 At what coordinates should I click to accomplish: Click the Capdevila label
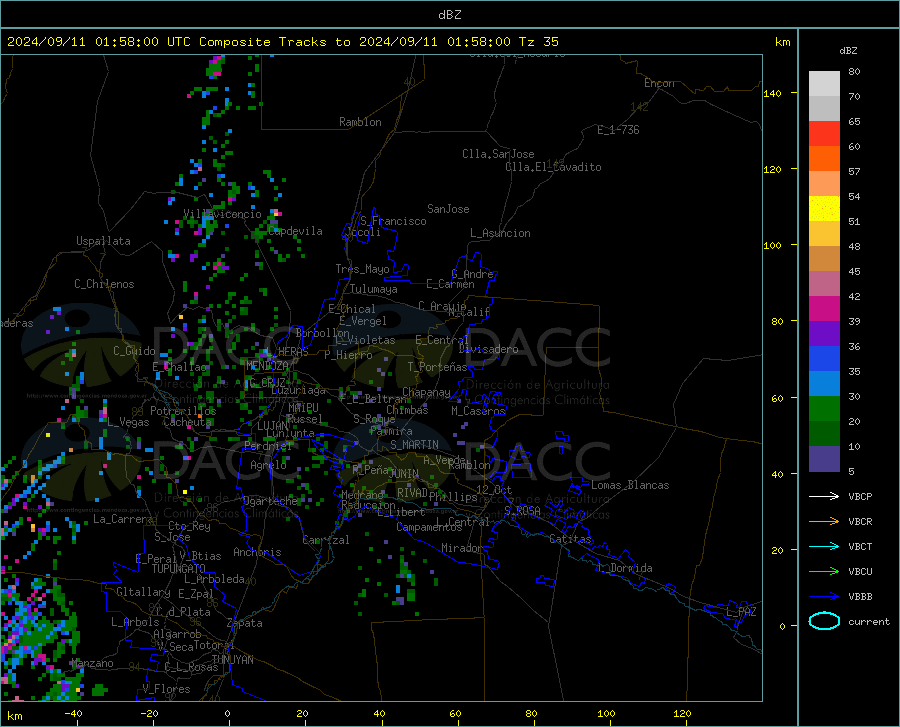pos(295,231)
